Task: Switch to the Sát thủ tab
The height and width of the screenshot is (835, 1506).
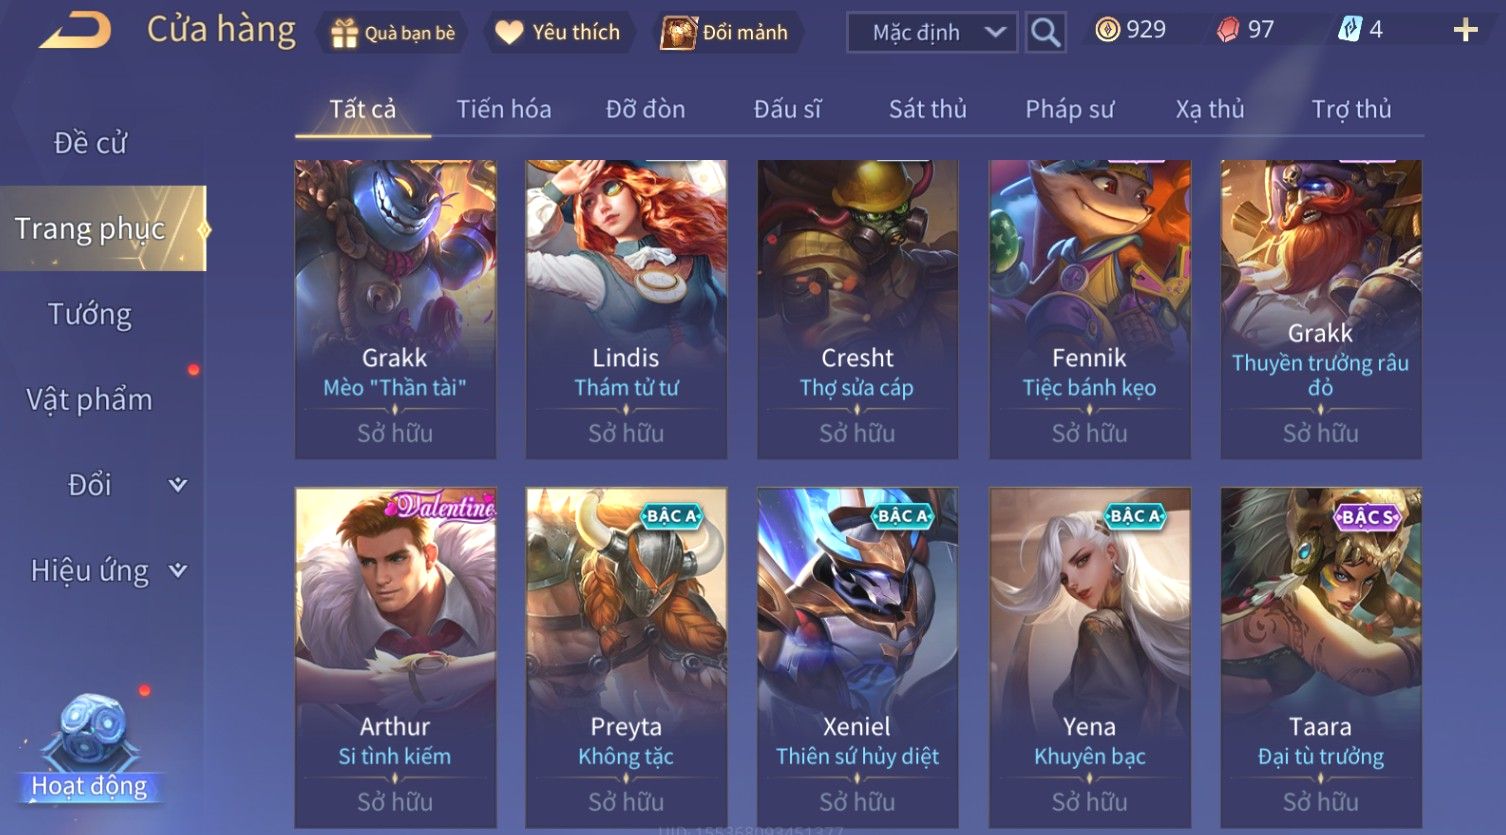Action: click(928, 109)
